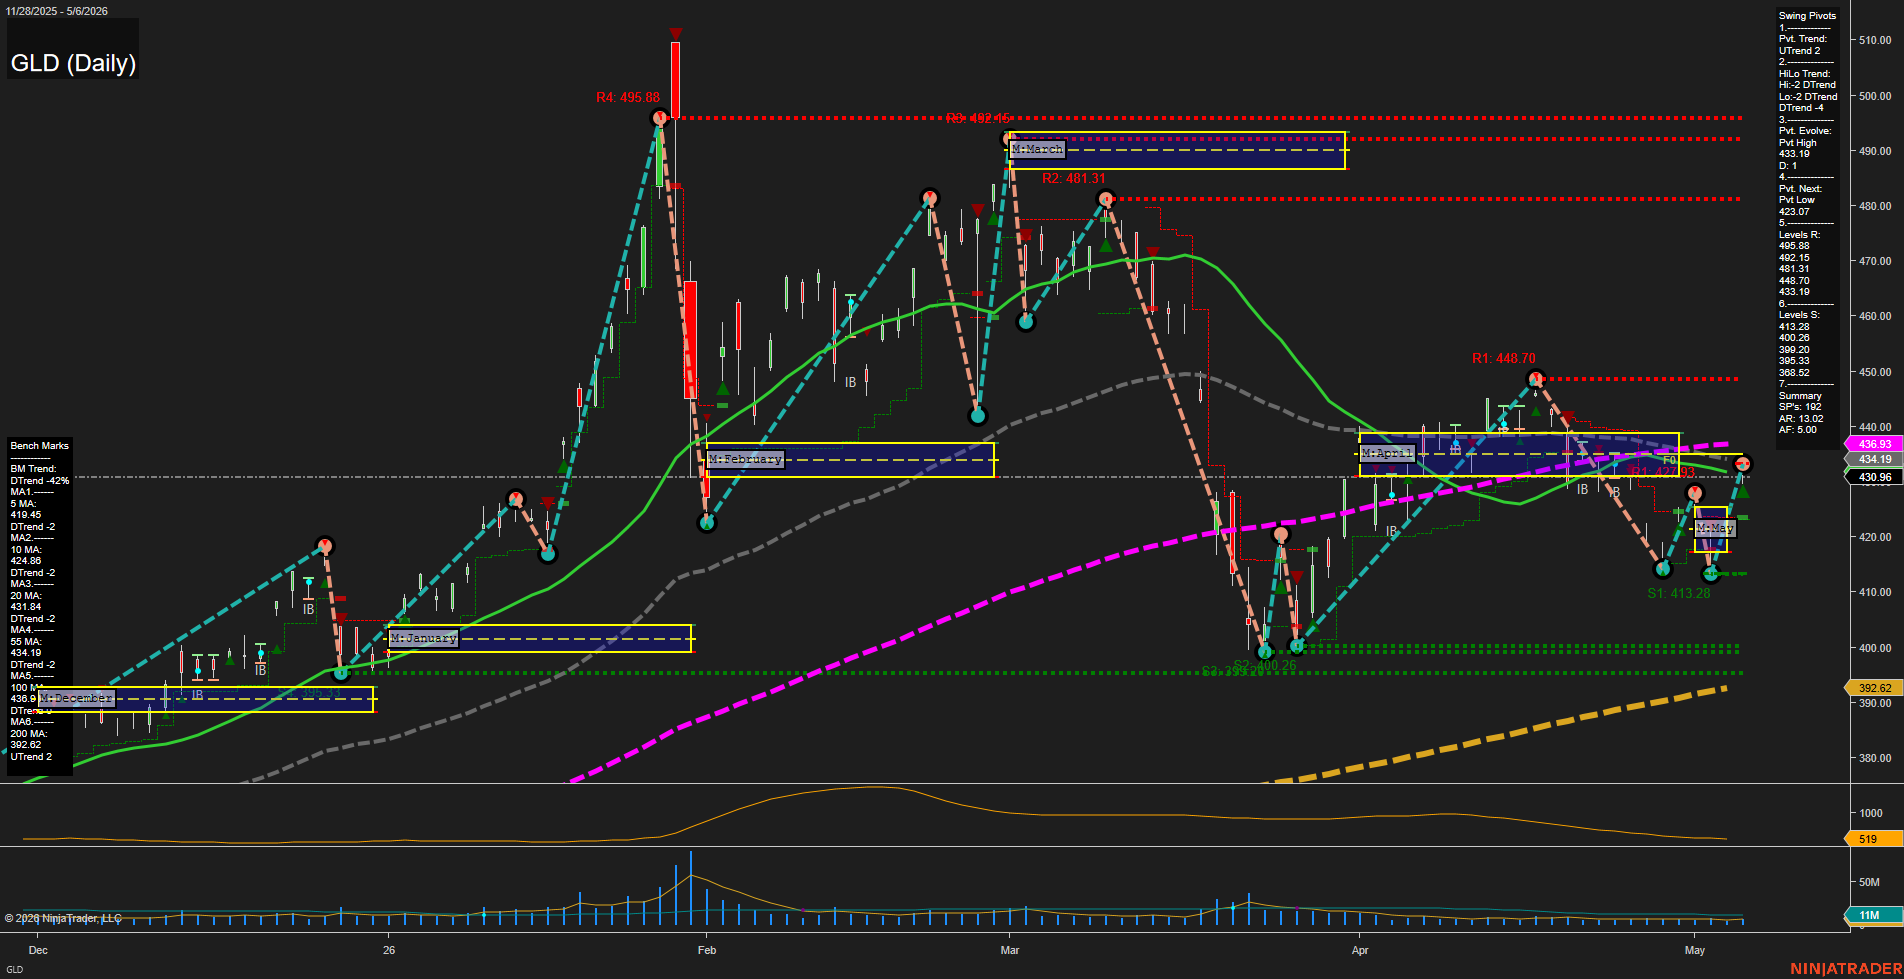Click the 380.00 price axis label
The width and height of the screenshot is (1904, 979).
pos(1875,758)
